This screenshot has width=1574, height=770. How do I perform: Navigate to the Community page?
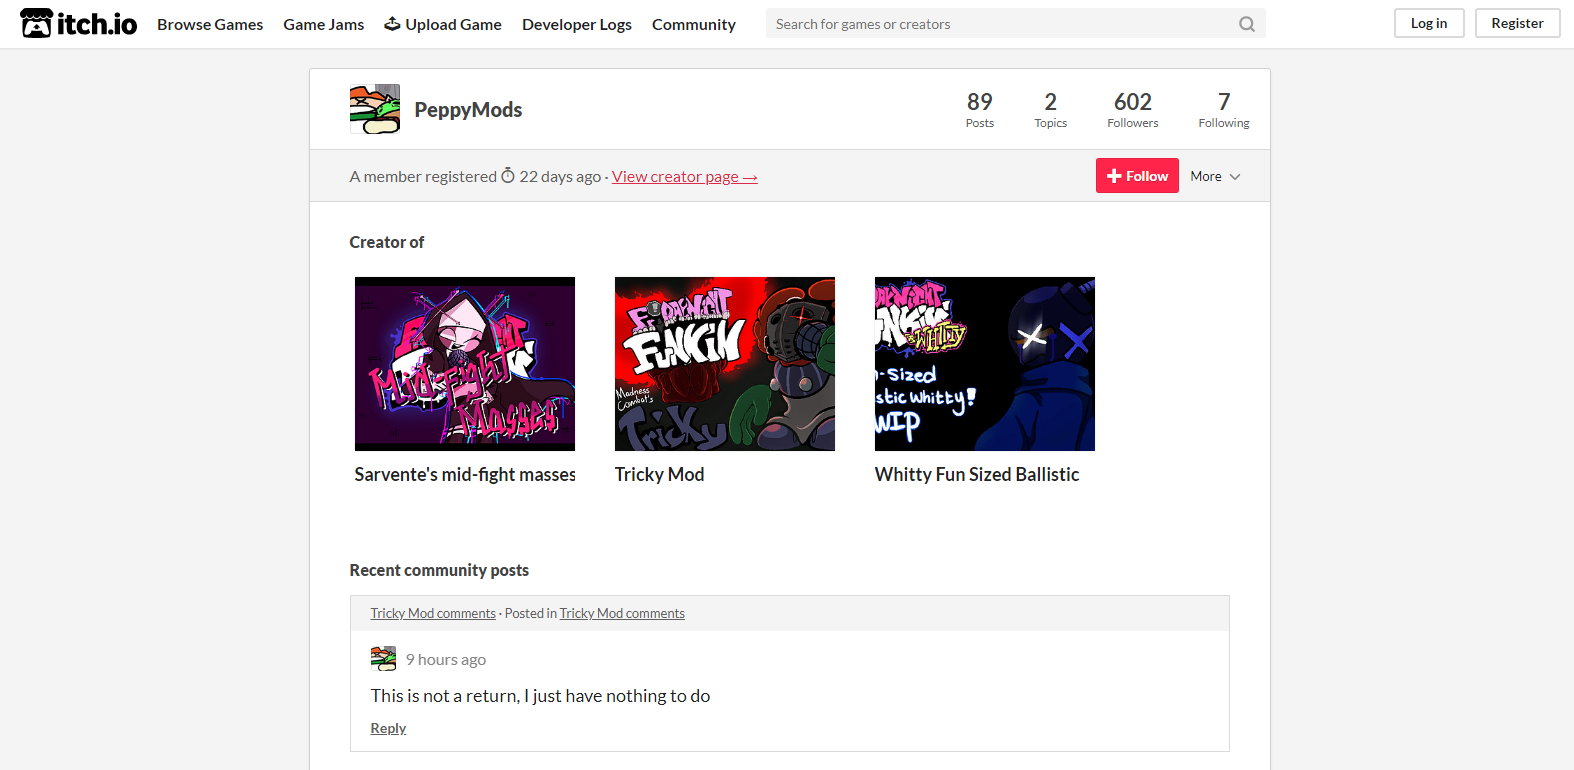(693, 24)
